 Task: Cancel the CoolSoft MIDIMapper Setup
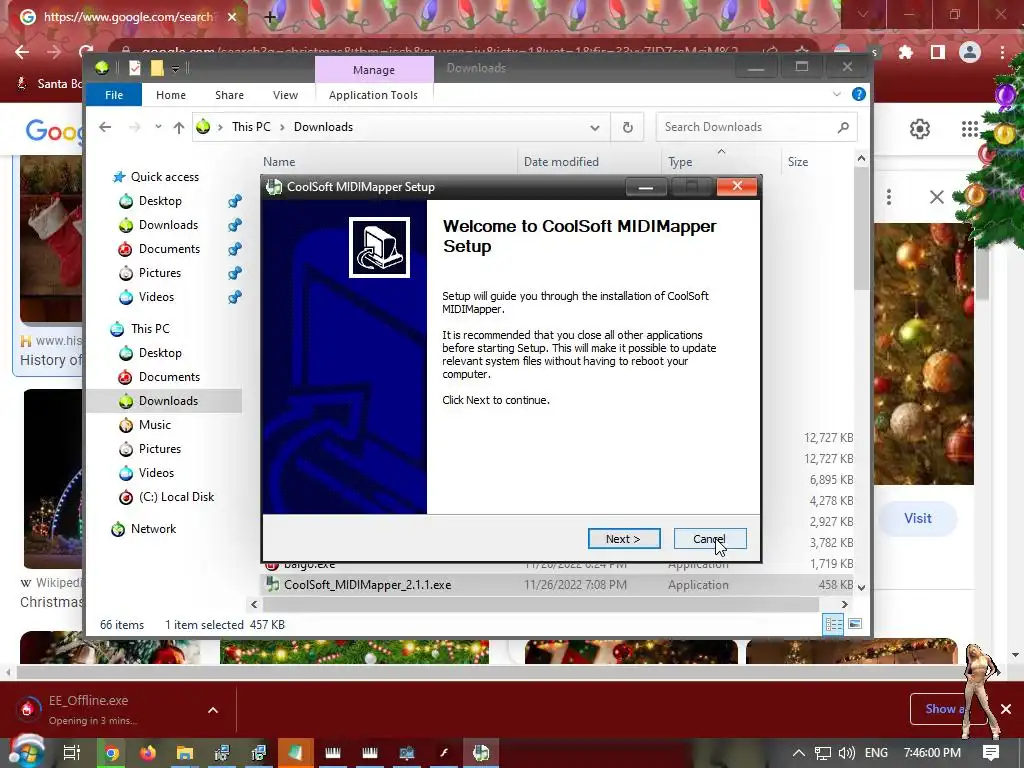click(710, 539)
